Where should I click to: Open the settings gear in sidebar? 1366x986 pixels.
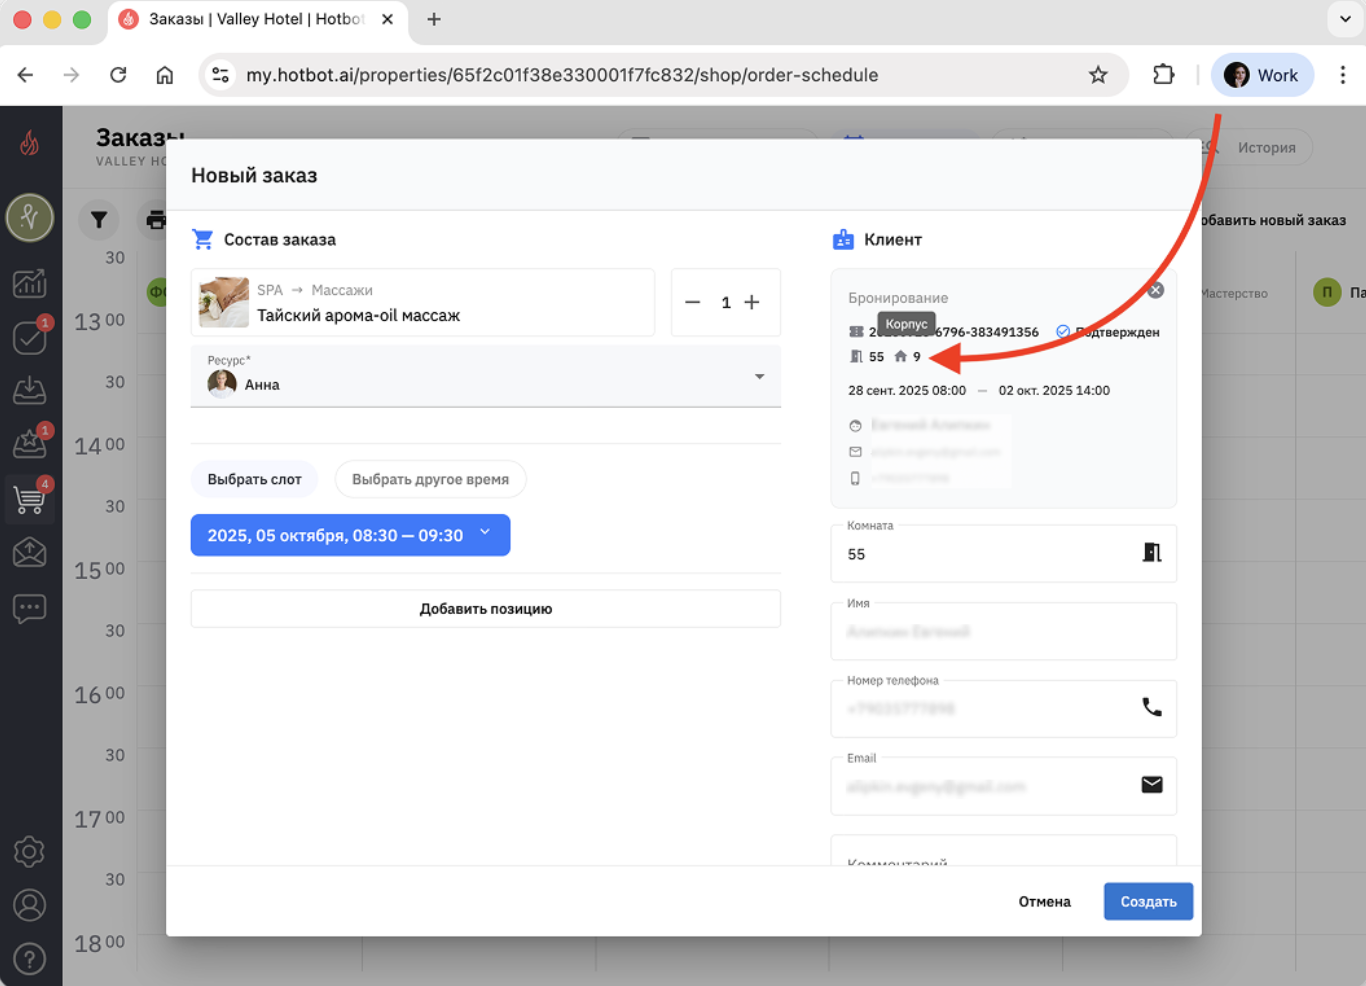click(30, 852)
